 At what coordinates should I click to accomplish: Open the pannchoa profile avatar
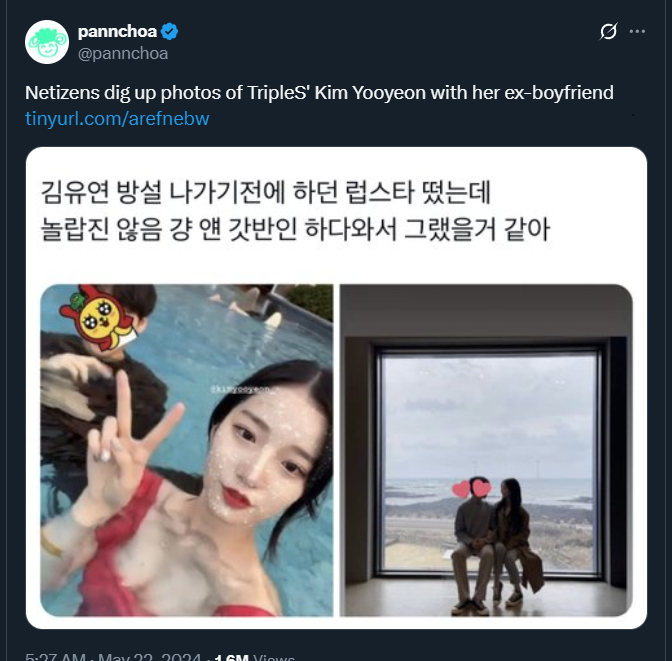47,42
